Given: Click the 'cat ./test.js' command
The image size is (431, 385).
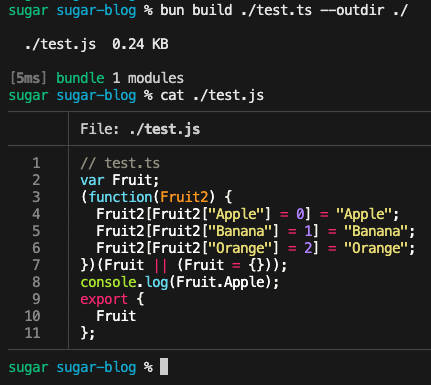Looking at the screenshot, I should (x=212, y=95).
